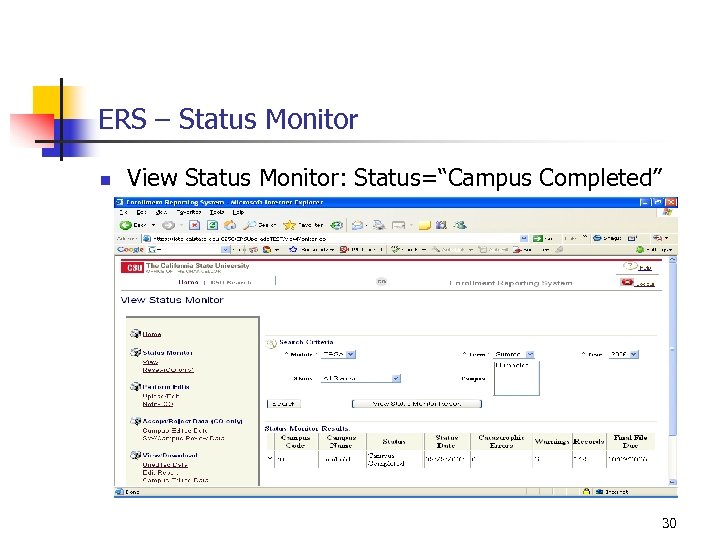Viewport: 720px width, 540px height.
Task: Expand the Year dropdown
Action: click(634, 354)
